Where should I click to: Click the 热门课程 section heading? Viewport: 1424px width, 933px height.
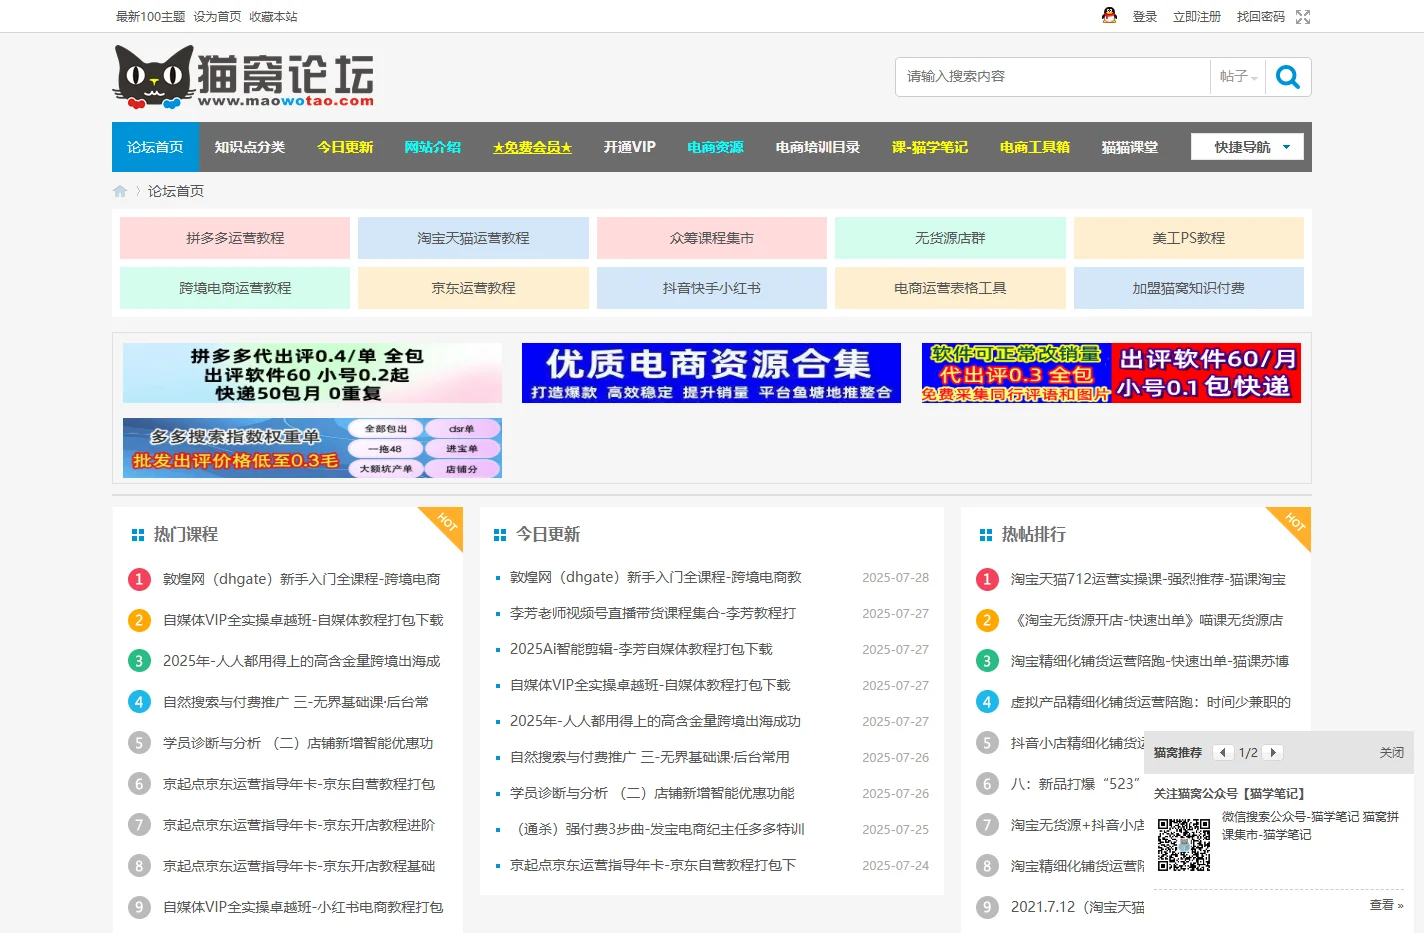click(x=185, y=535)
